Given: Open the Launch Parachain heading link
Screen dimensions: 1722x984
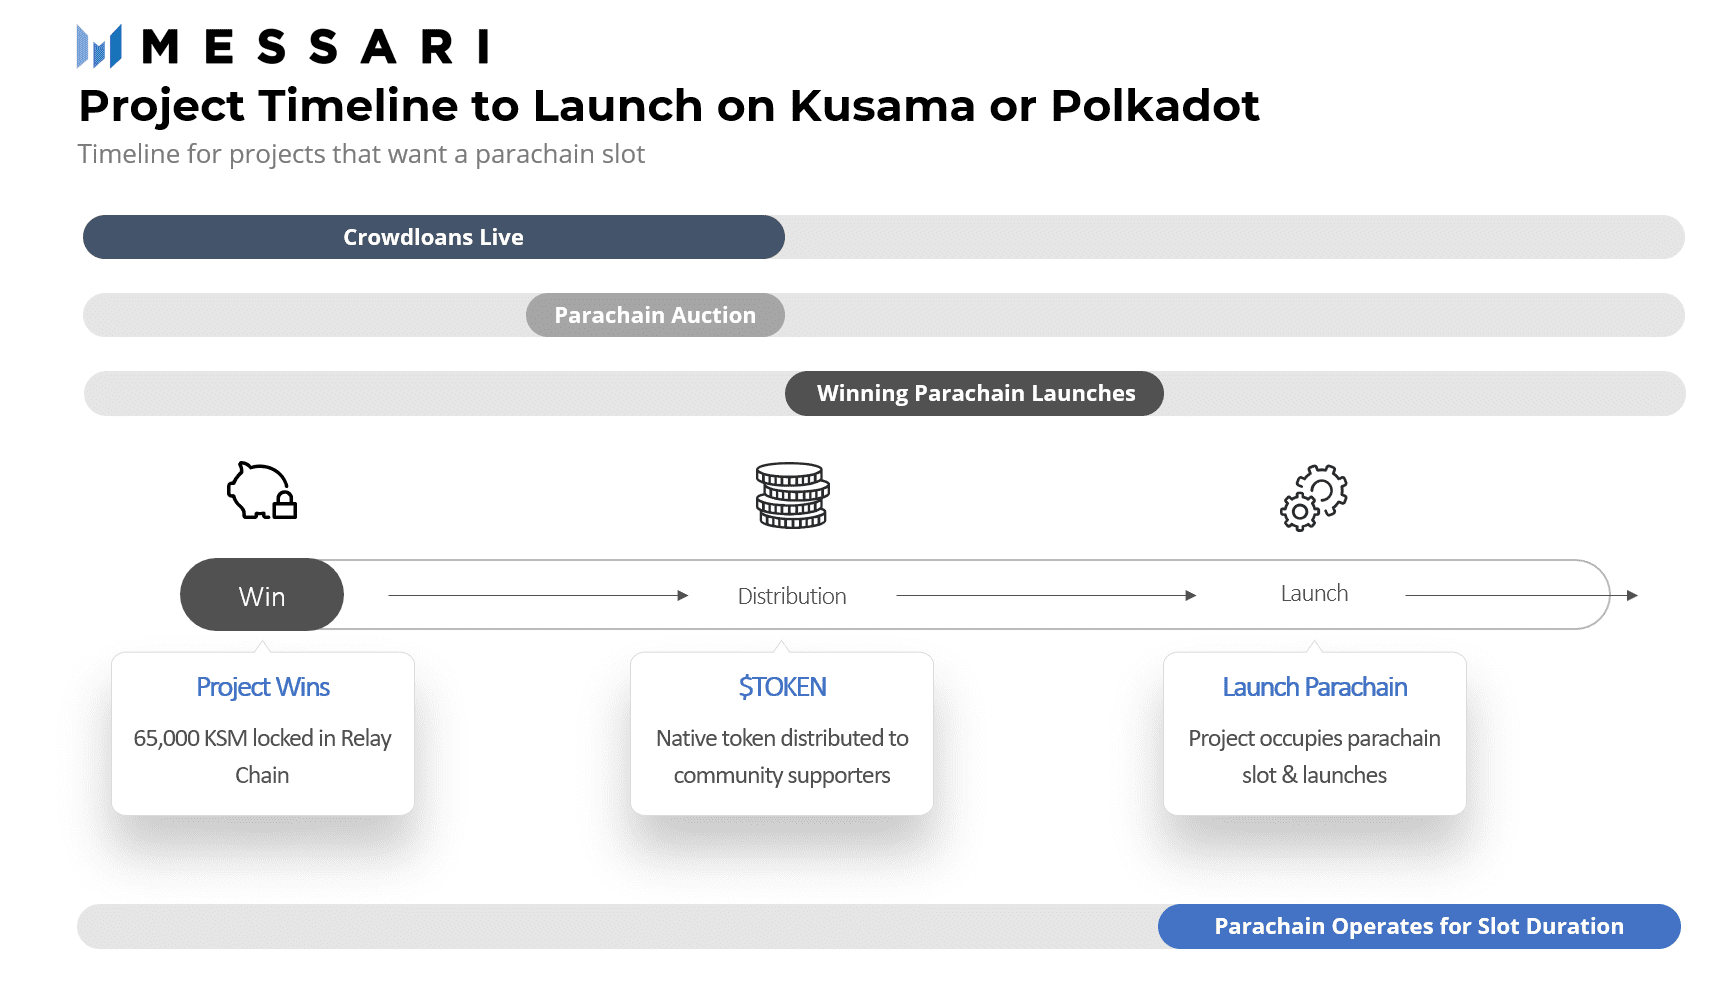Looking at the screenshot, I should pos(1314,687).
